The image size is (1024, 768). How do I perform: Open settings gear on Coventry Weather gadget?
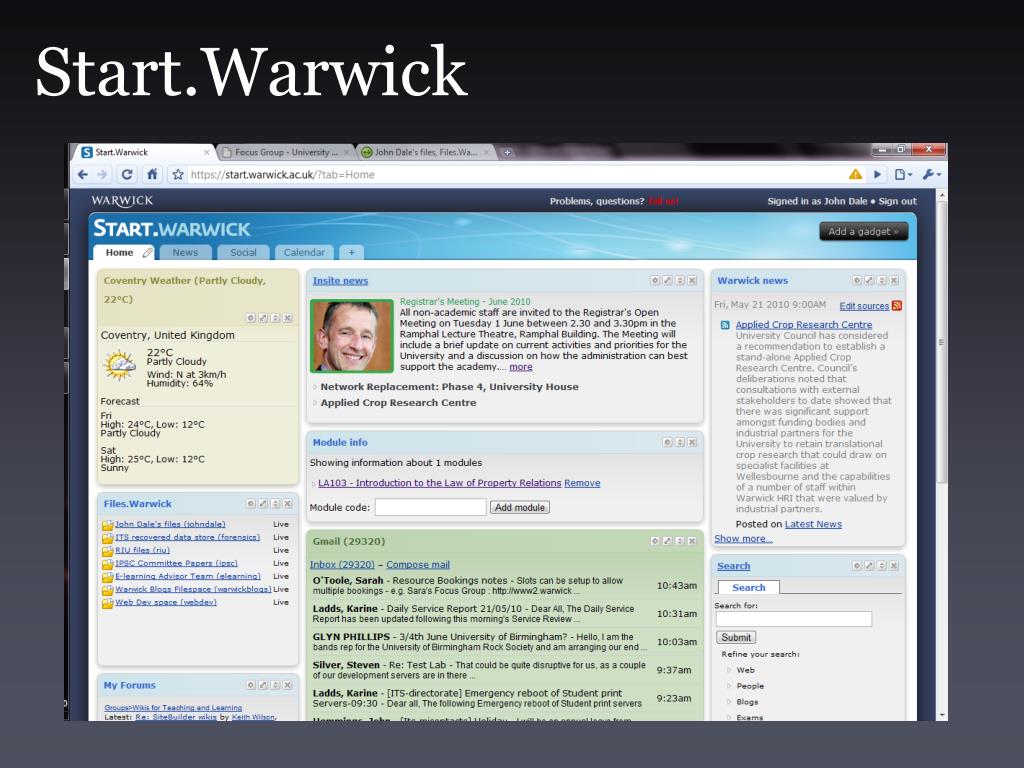click(x=251, y=318)
